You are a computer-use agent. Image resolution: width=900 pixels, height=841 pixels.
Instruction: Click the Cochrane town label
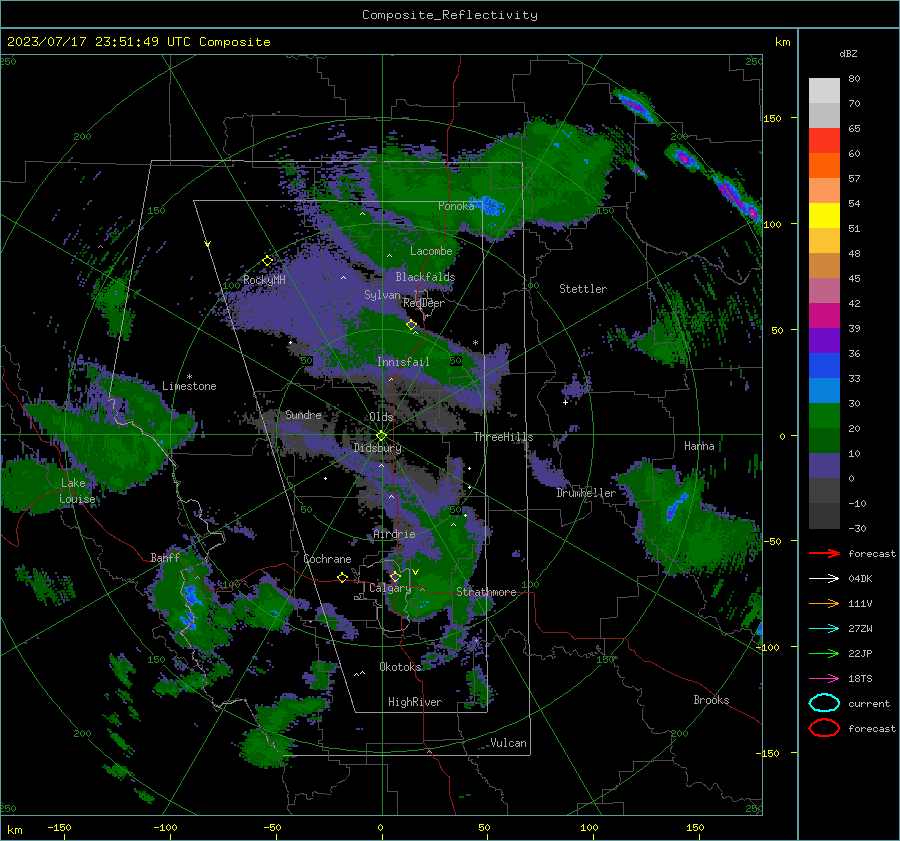point(327,559)
